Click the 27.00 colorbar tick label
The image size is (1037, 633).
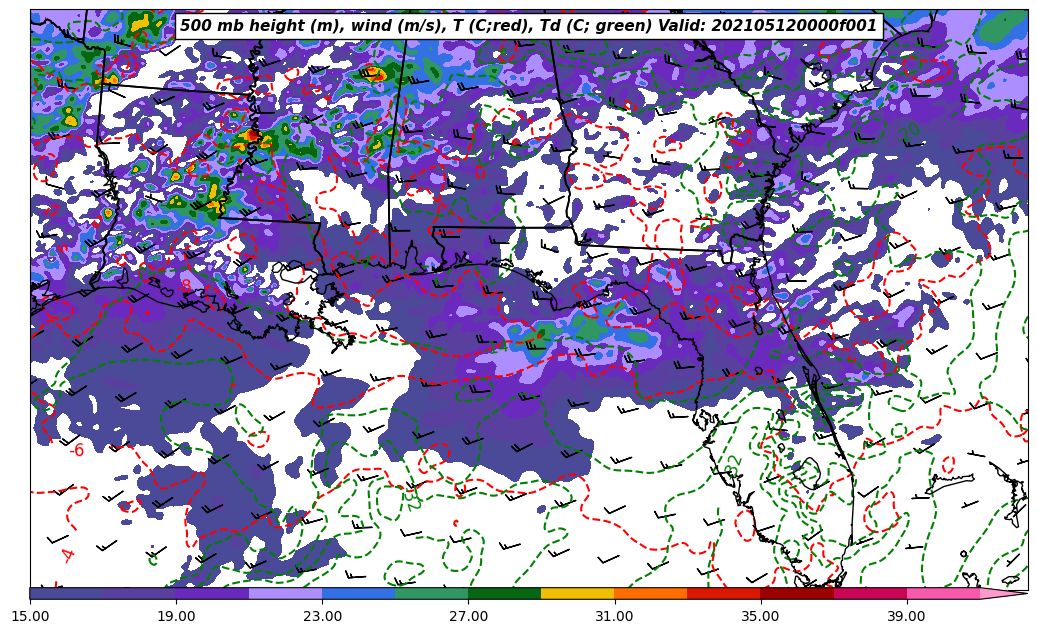click(x=468, y=617)
